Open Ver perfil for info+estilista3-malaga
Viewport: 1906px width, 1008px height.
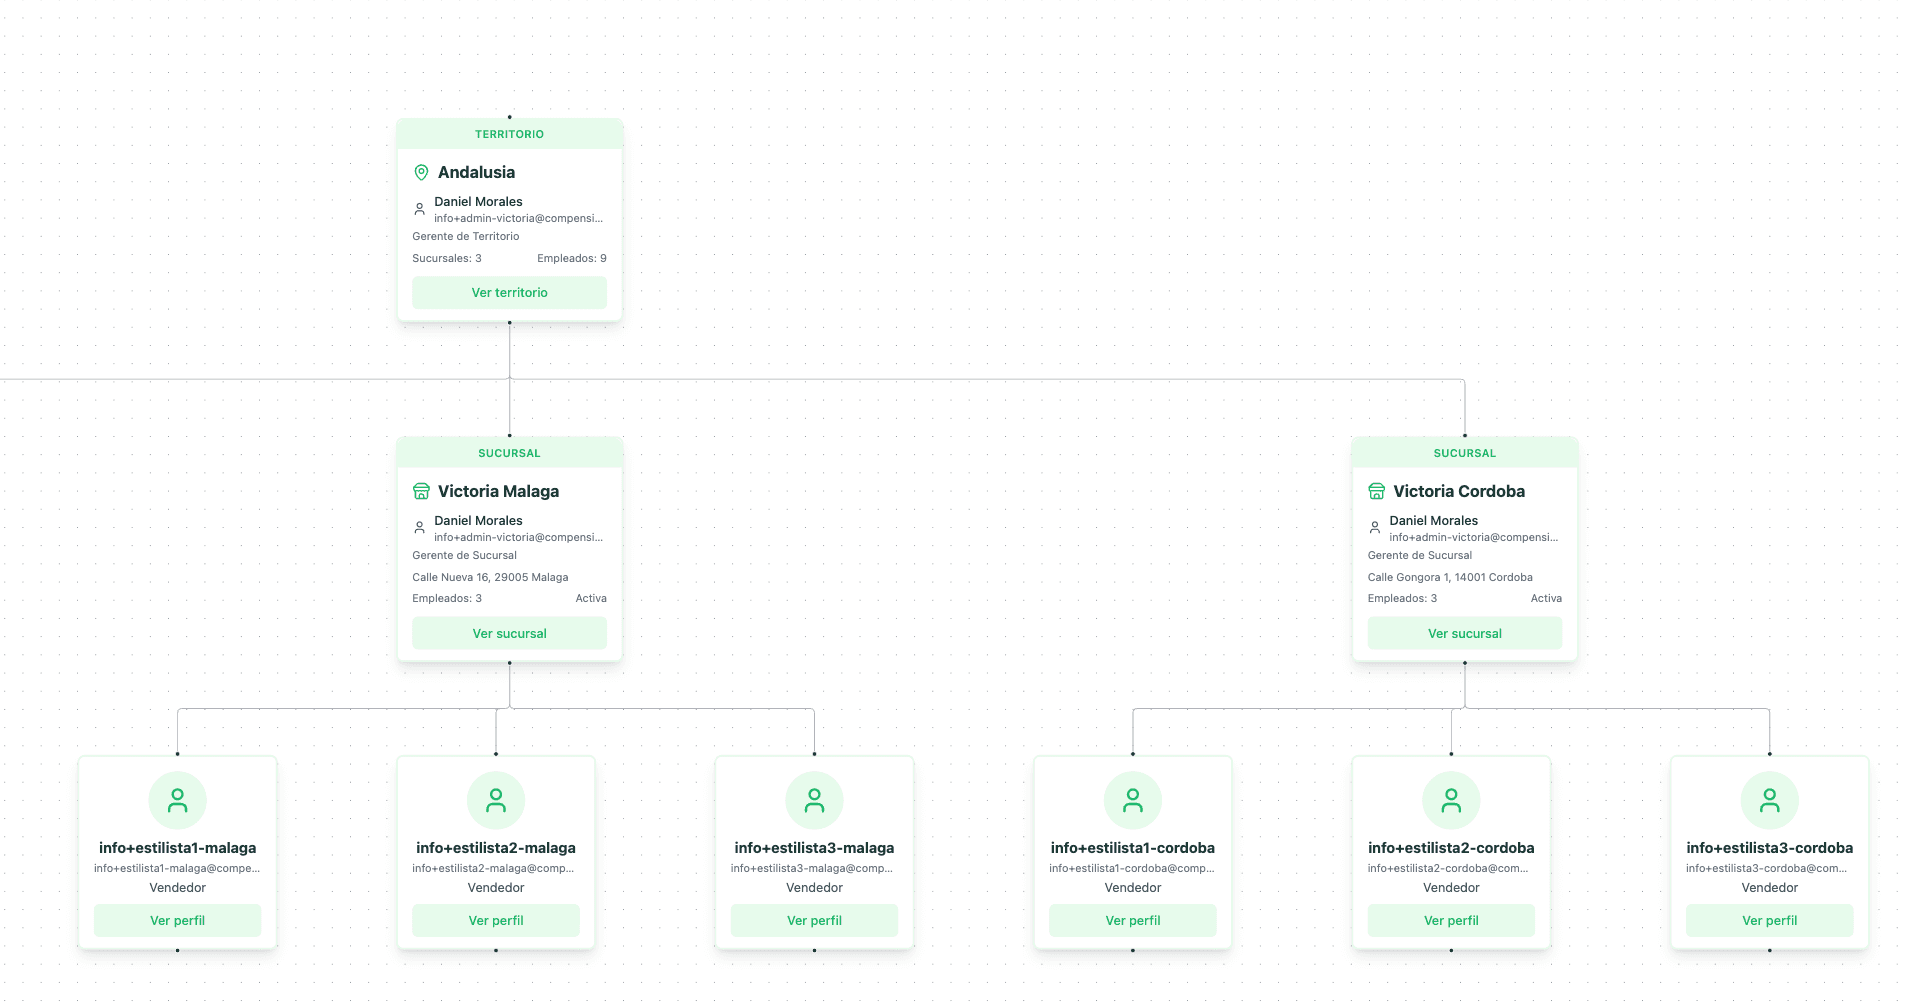(814, 921)
